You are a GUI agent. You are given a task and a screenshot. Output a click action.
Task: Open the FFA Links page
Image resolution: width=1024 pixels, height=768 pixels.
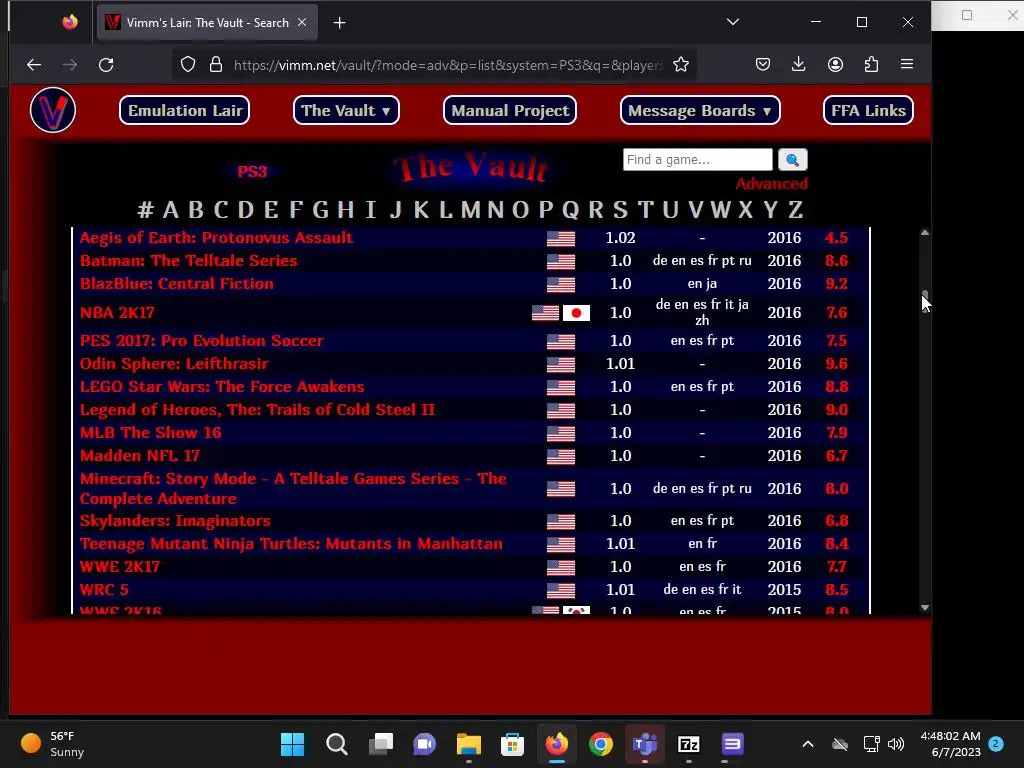click(x=868, y=110)
